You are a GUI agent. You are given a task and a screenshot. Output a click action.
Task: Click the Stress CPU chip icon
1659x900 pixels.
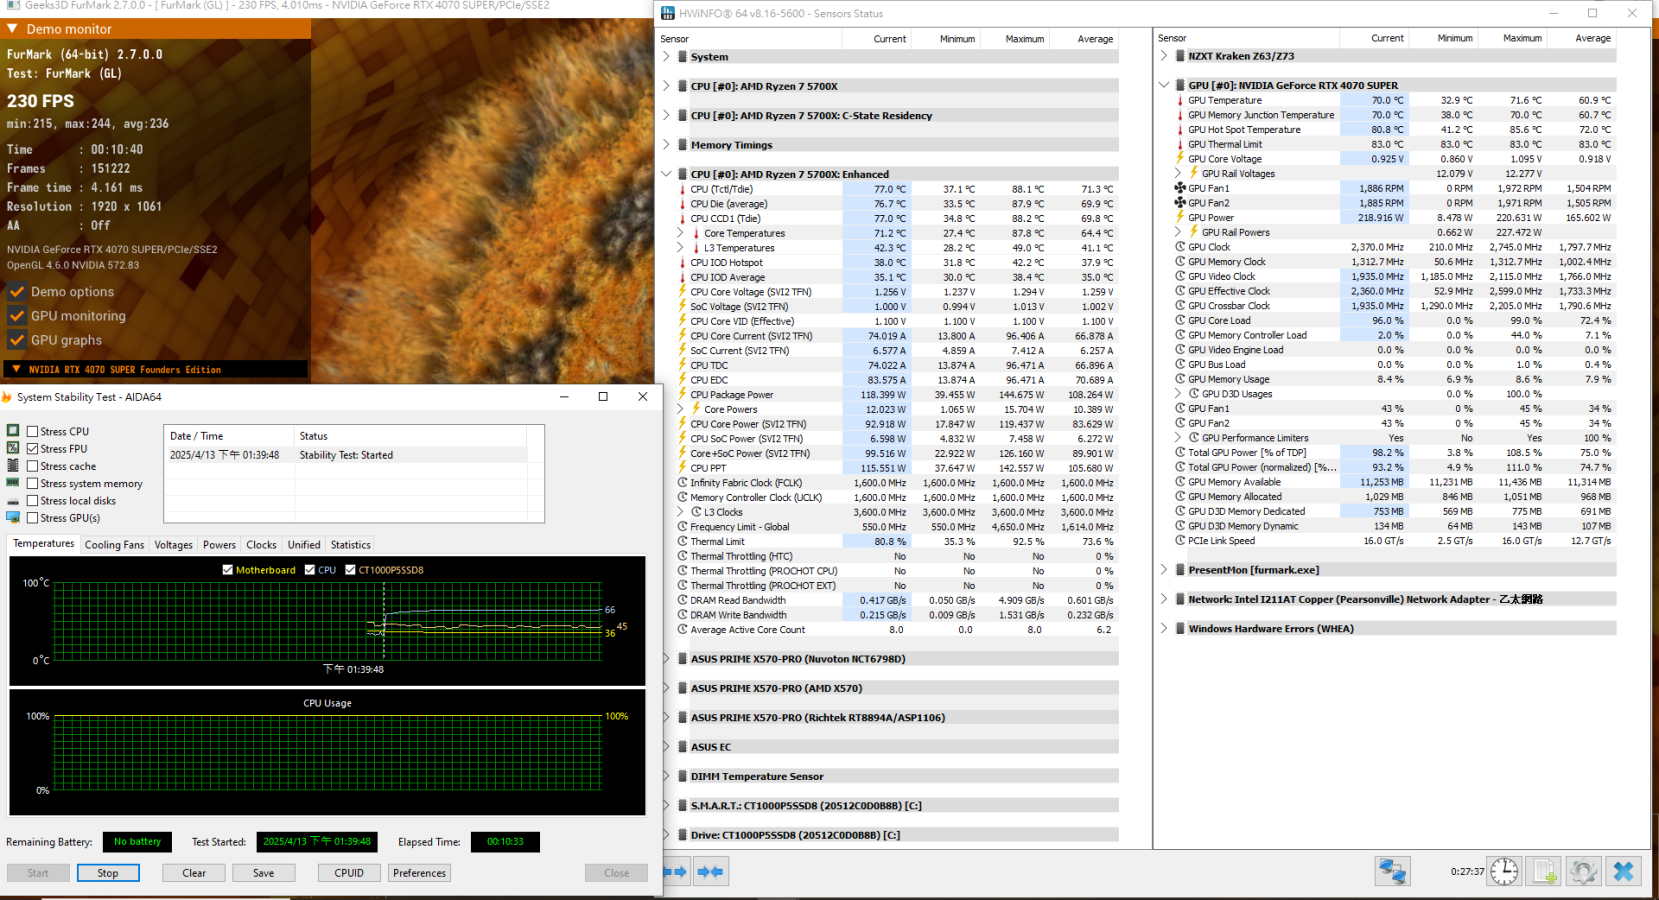click(x=13, y=431)
